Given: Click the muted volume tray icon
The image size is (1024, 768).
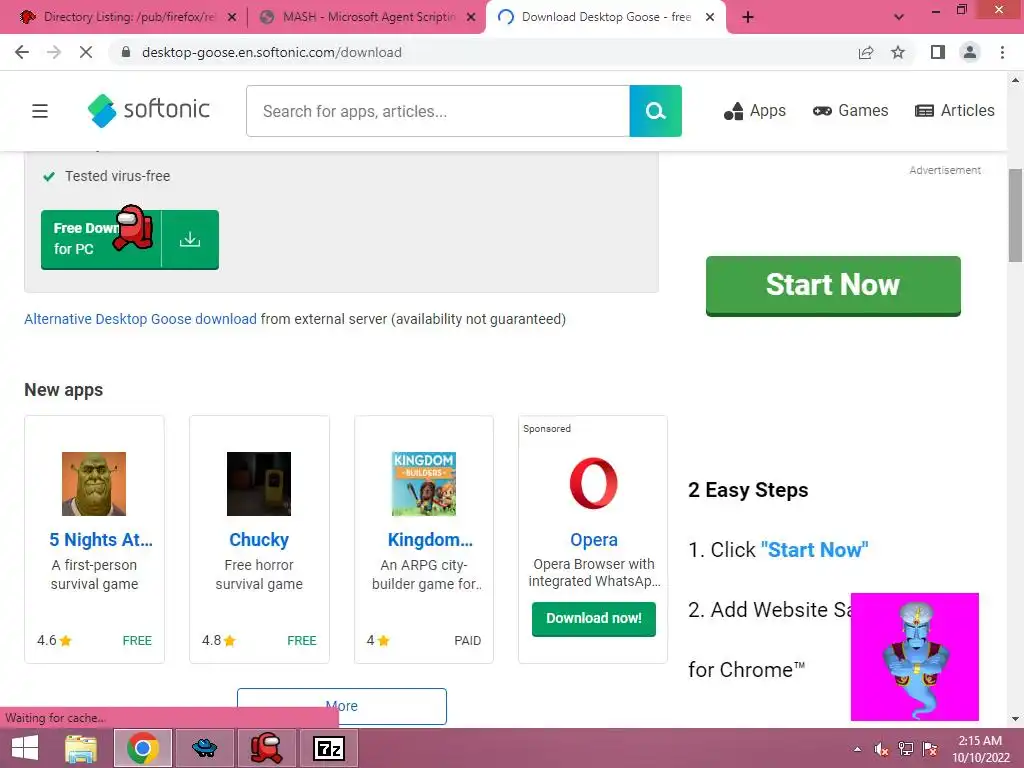Looking at the screenshot, I should point(882,749).
